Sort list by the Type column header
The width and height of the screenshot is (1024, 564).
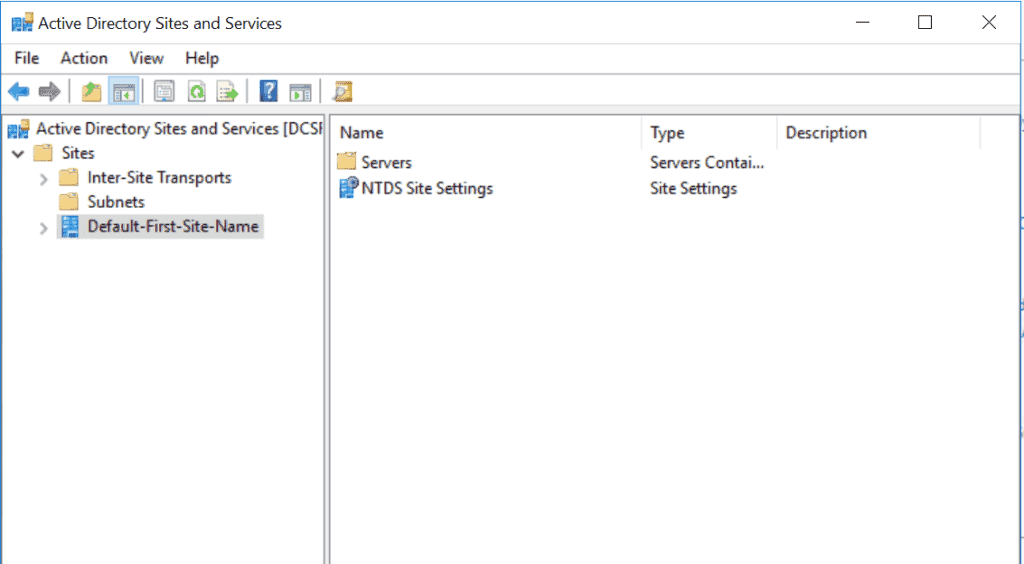pyautogui.click(x=709, y=133)
